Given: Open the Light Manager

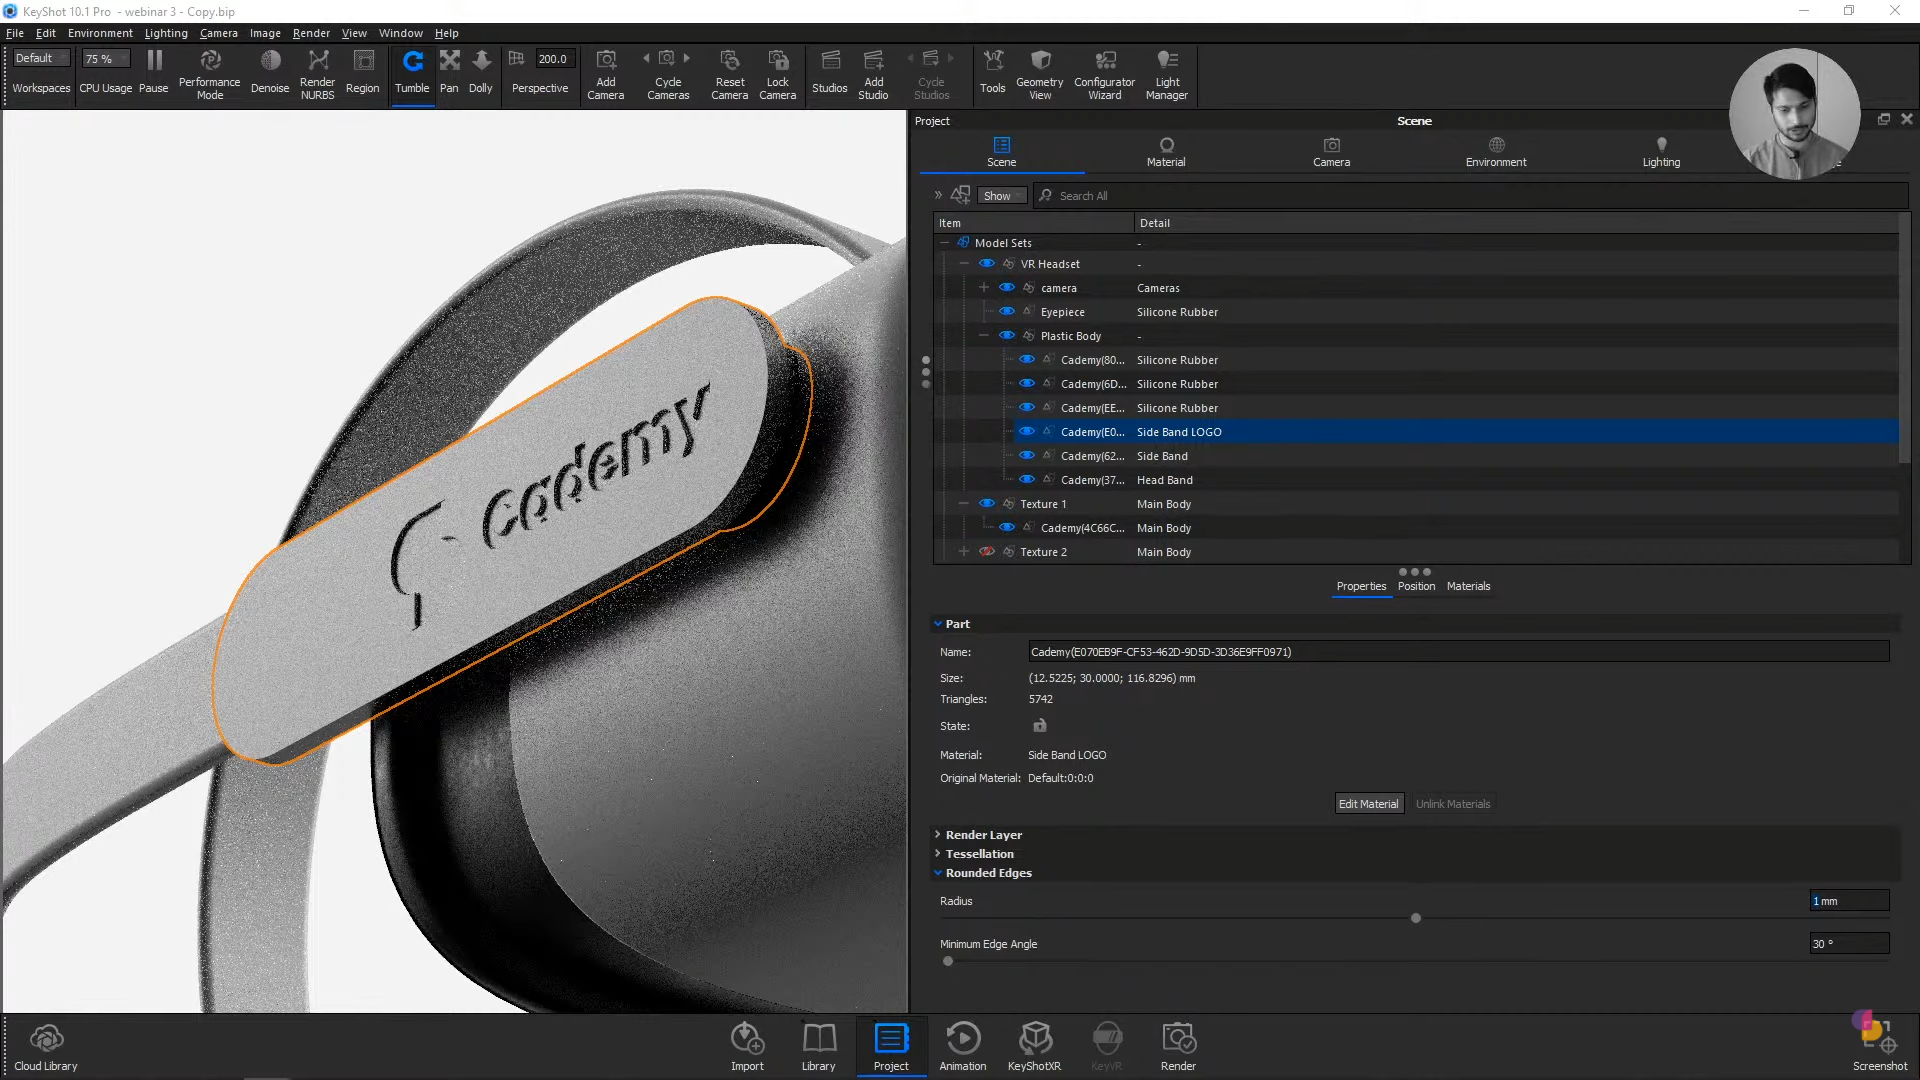Looking at the screenshot, I should click(1167, 74).
